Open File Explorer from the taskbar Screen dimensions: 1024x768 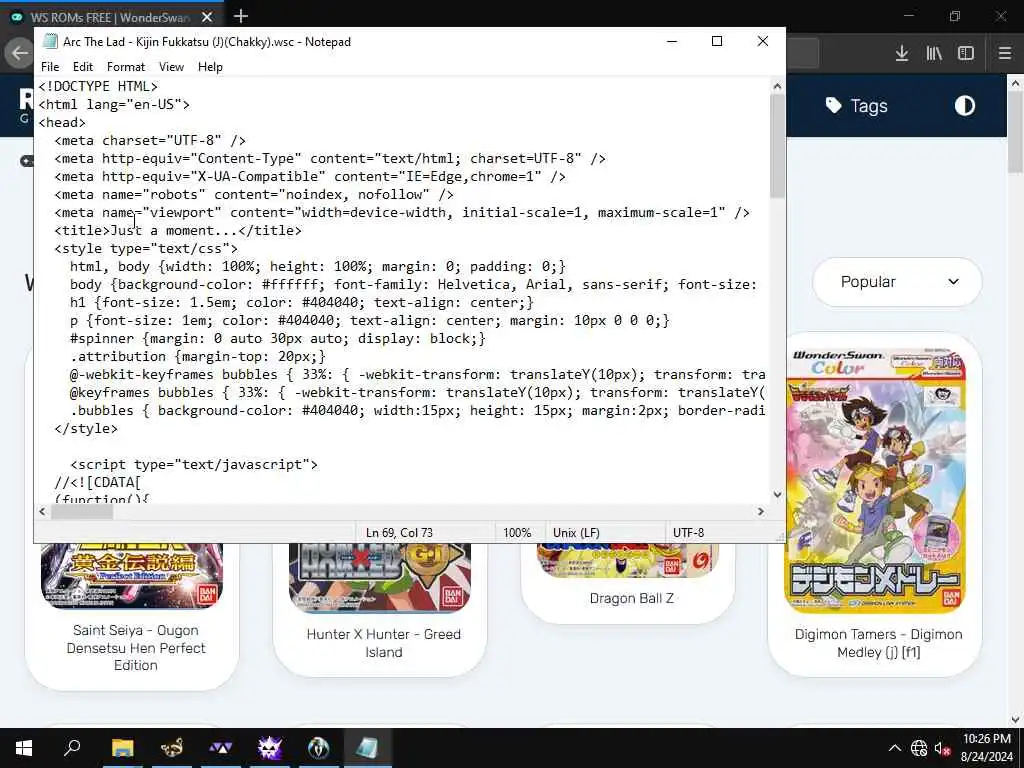click(122, 748)
